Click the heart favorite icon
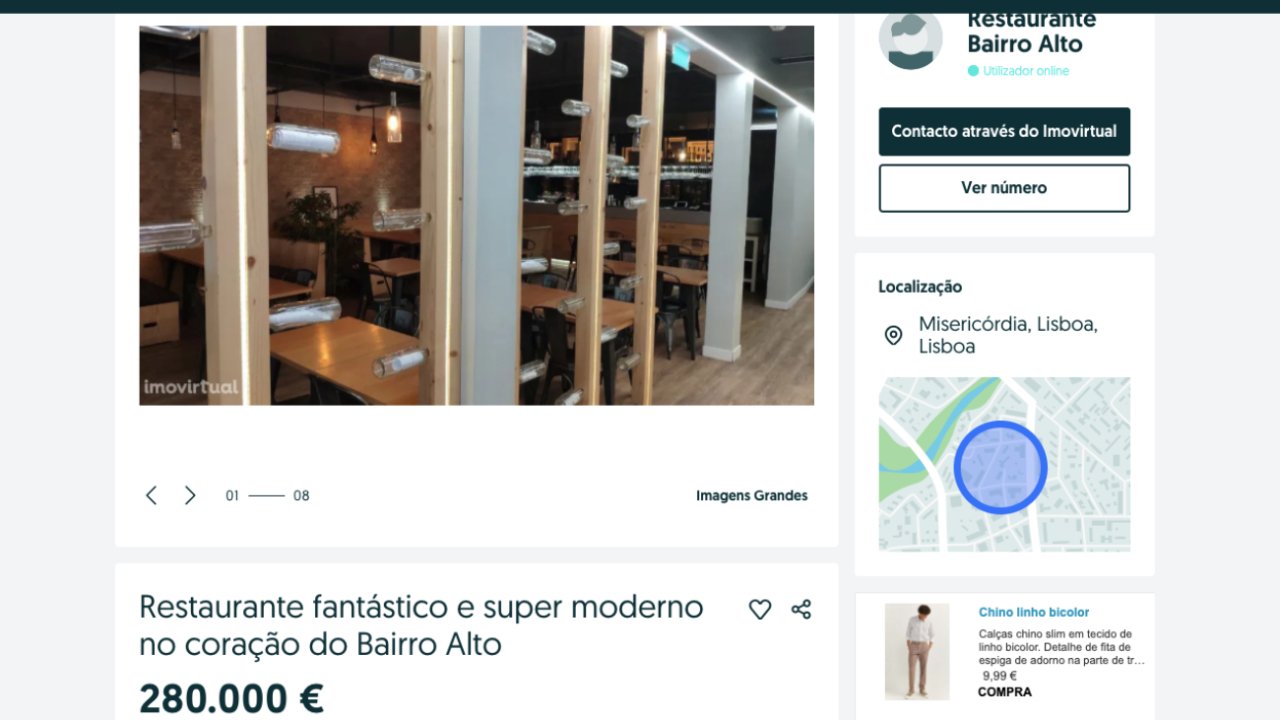Viewport: 1280px width, 720px height. (760, 609)
